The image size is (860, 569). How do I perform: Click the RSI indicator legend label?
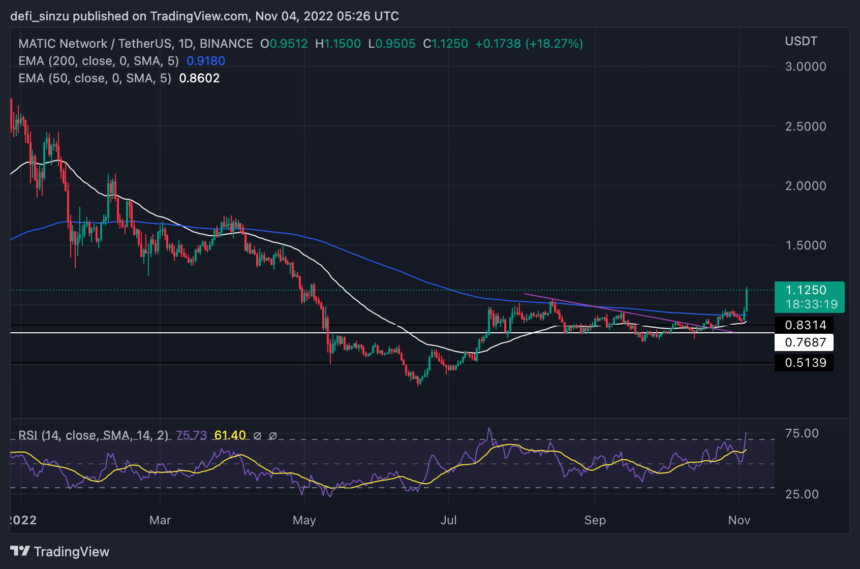click(92, 435)
